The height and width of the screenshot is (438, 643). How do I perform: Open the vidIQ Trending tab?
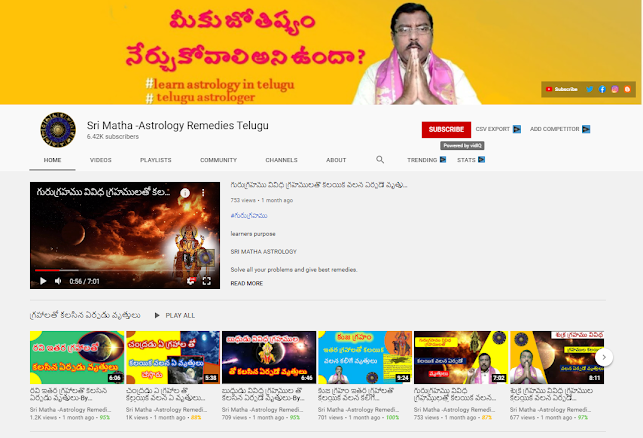pyautogui.click(x=422, y=160)
